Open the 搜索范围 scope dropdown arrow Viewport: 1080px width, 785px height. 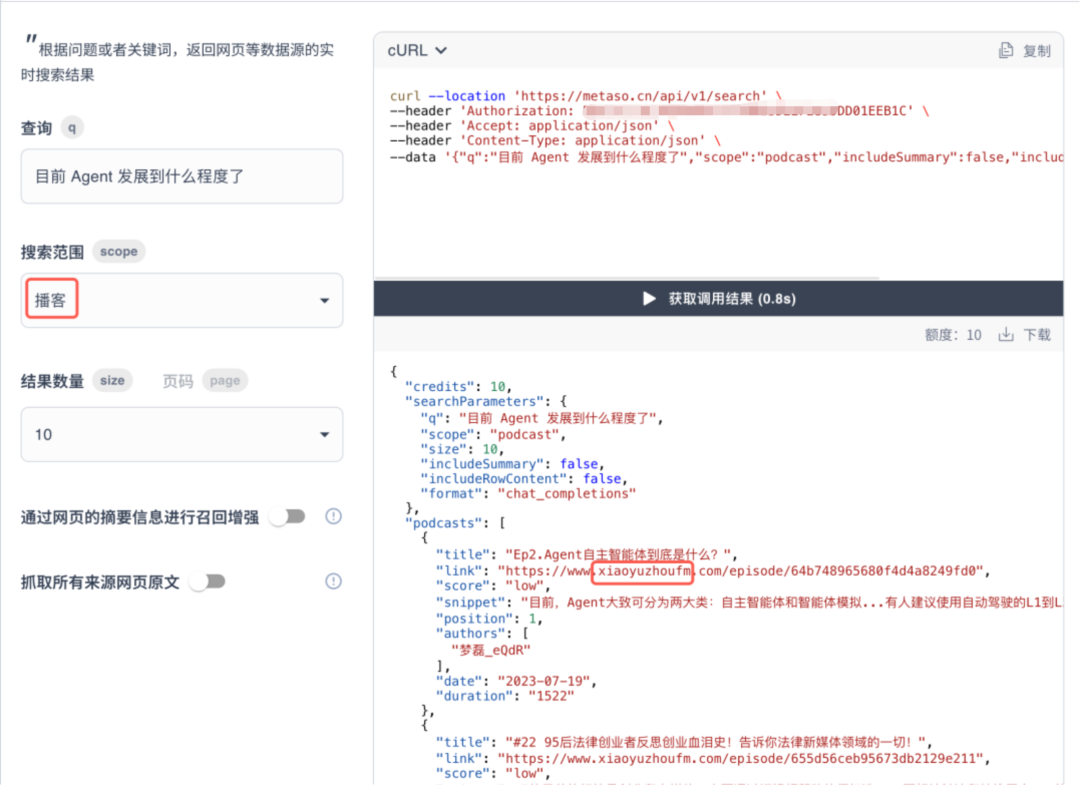coord(324,300)
